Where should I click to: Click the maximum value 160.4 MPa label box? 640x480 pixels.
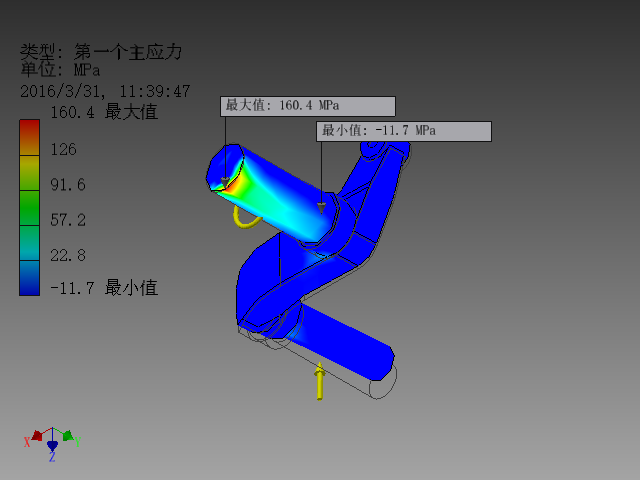(x=308, y=106)
